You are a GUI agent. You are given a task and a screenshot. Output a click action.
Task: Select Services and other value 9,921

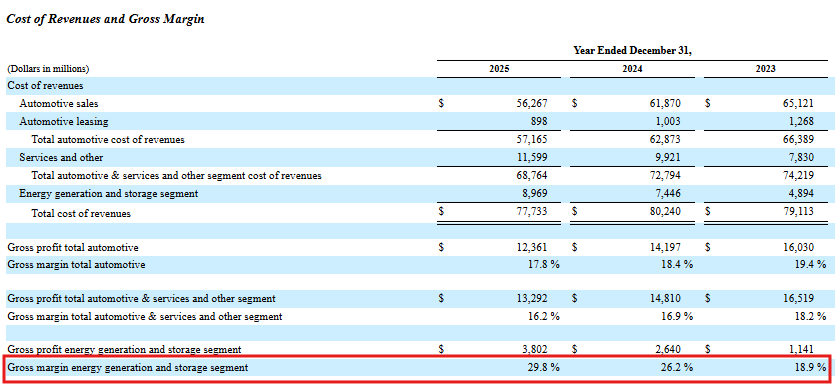[x=668, y=158]
